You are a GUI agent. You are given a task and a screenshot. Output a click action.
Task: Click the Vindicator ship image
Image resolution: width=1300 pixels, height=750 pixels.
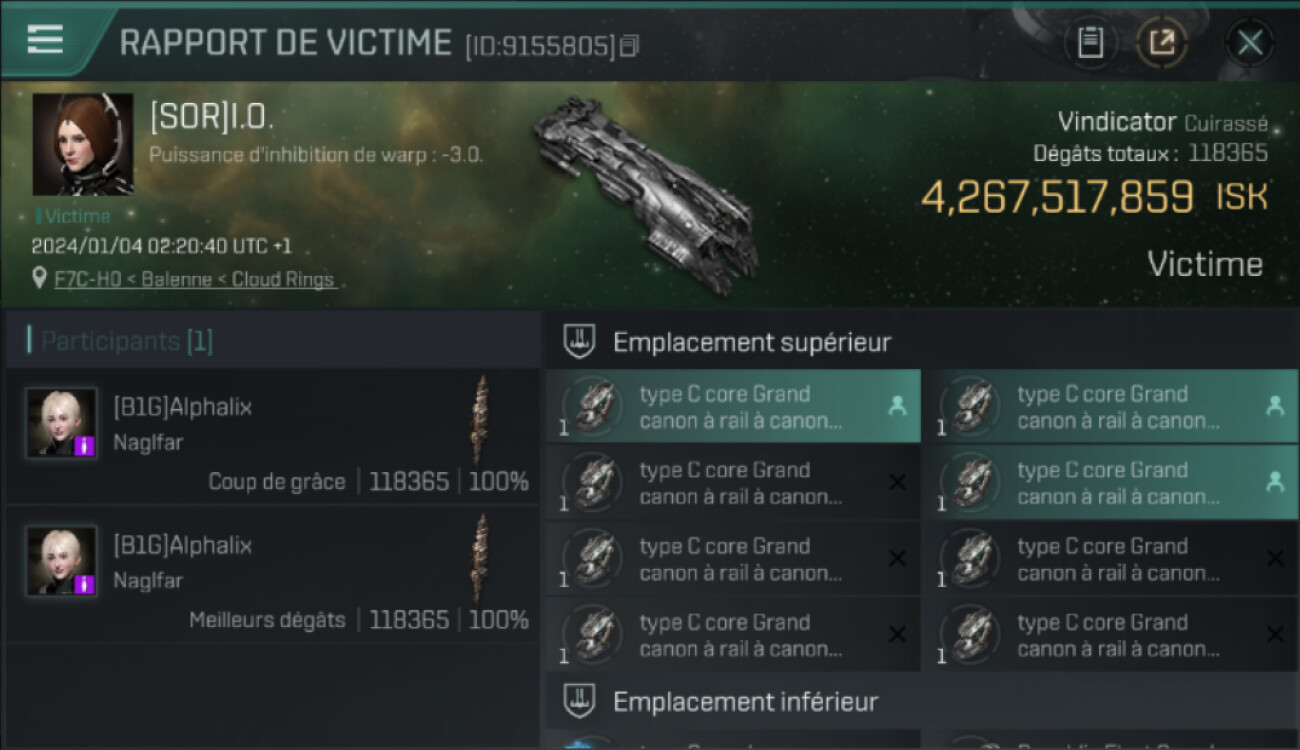(645, 189)
